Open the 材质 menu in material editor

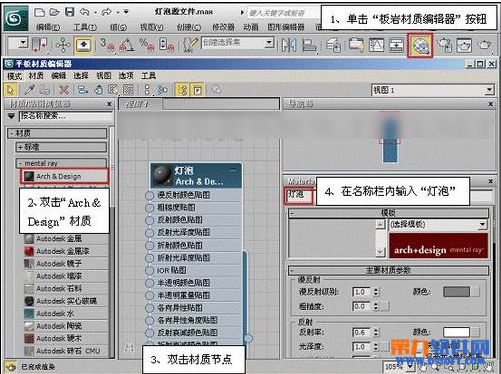coord(36,76)
